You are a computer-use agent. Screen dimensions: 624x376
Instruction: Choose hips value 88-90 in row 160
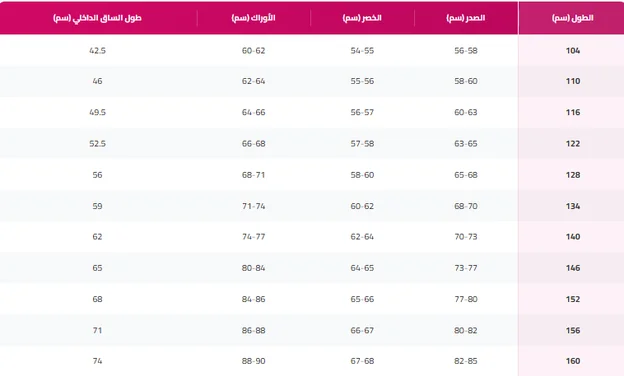point(254,361)
